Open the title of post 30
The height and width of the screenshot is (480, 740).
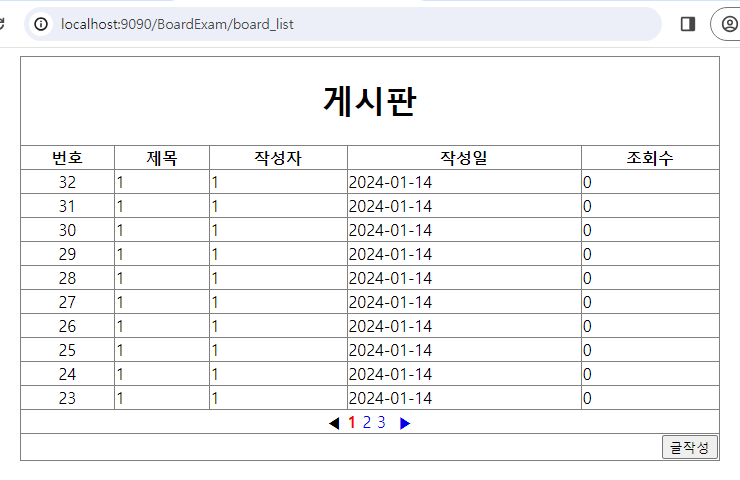[120, 230]
